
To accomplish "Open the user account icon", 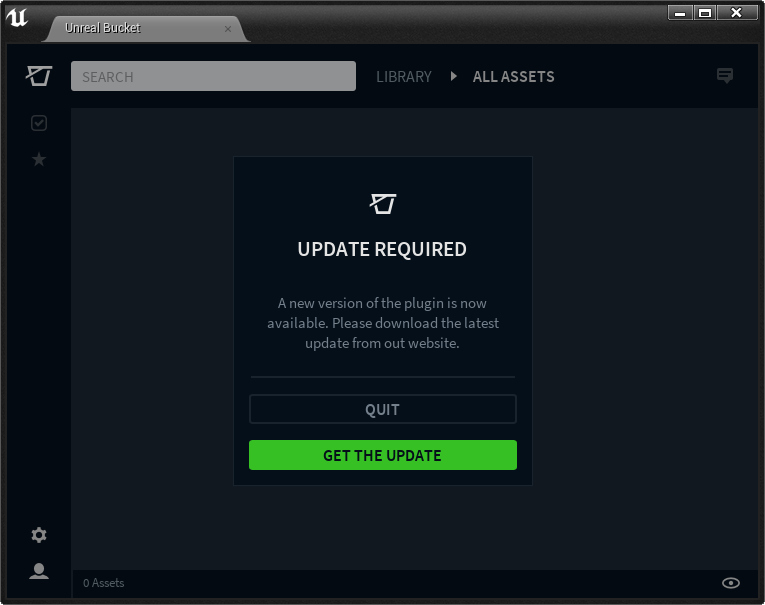I will click(39, 571).
